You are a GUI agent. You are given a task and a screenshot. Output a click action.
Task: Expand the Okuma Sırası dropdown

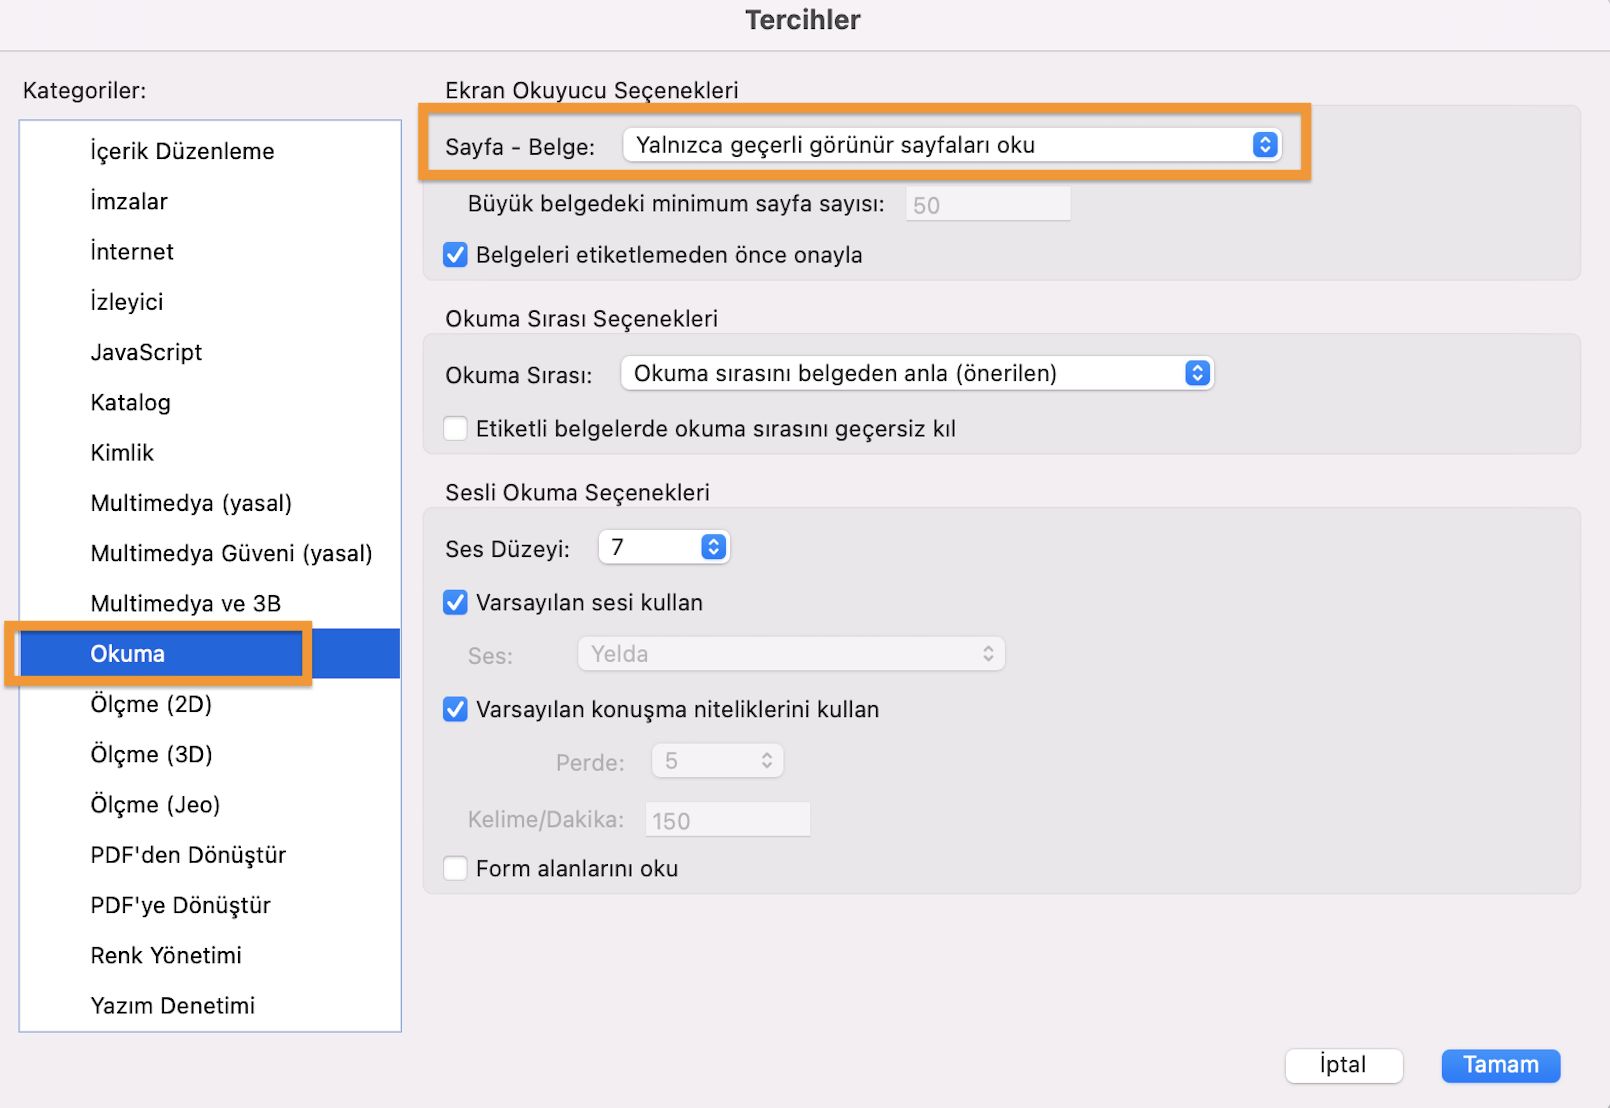pyautogui.click(x=916, y=373)
